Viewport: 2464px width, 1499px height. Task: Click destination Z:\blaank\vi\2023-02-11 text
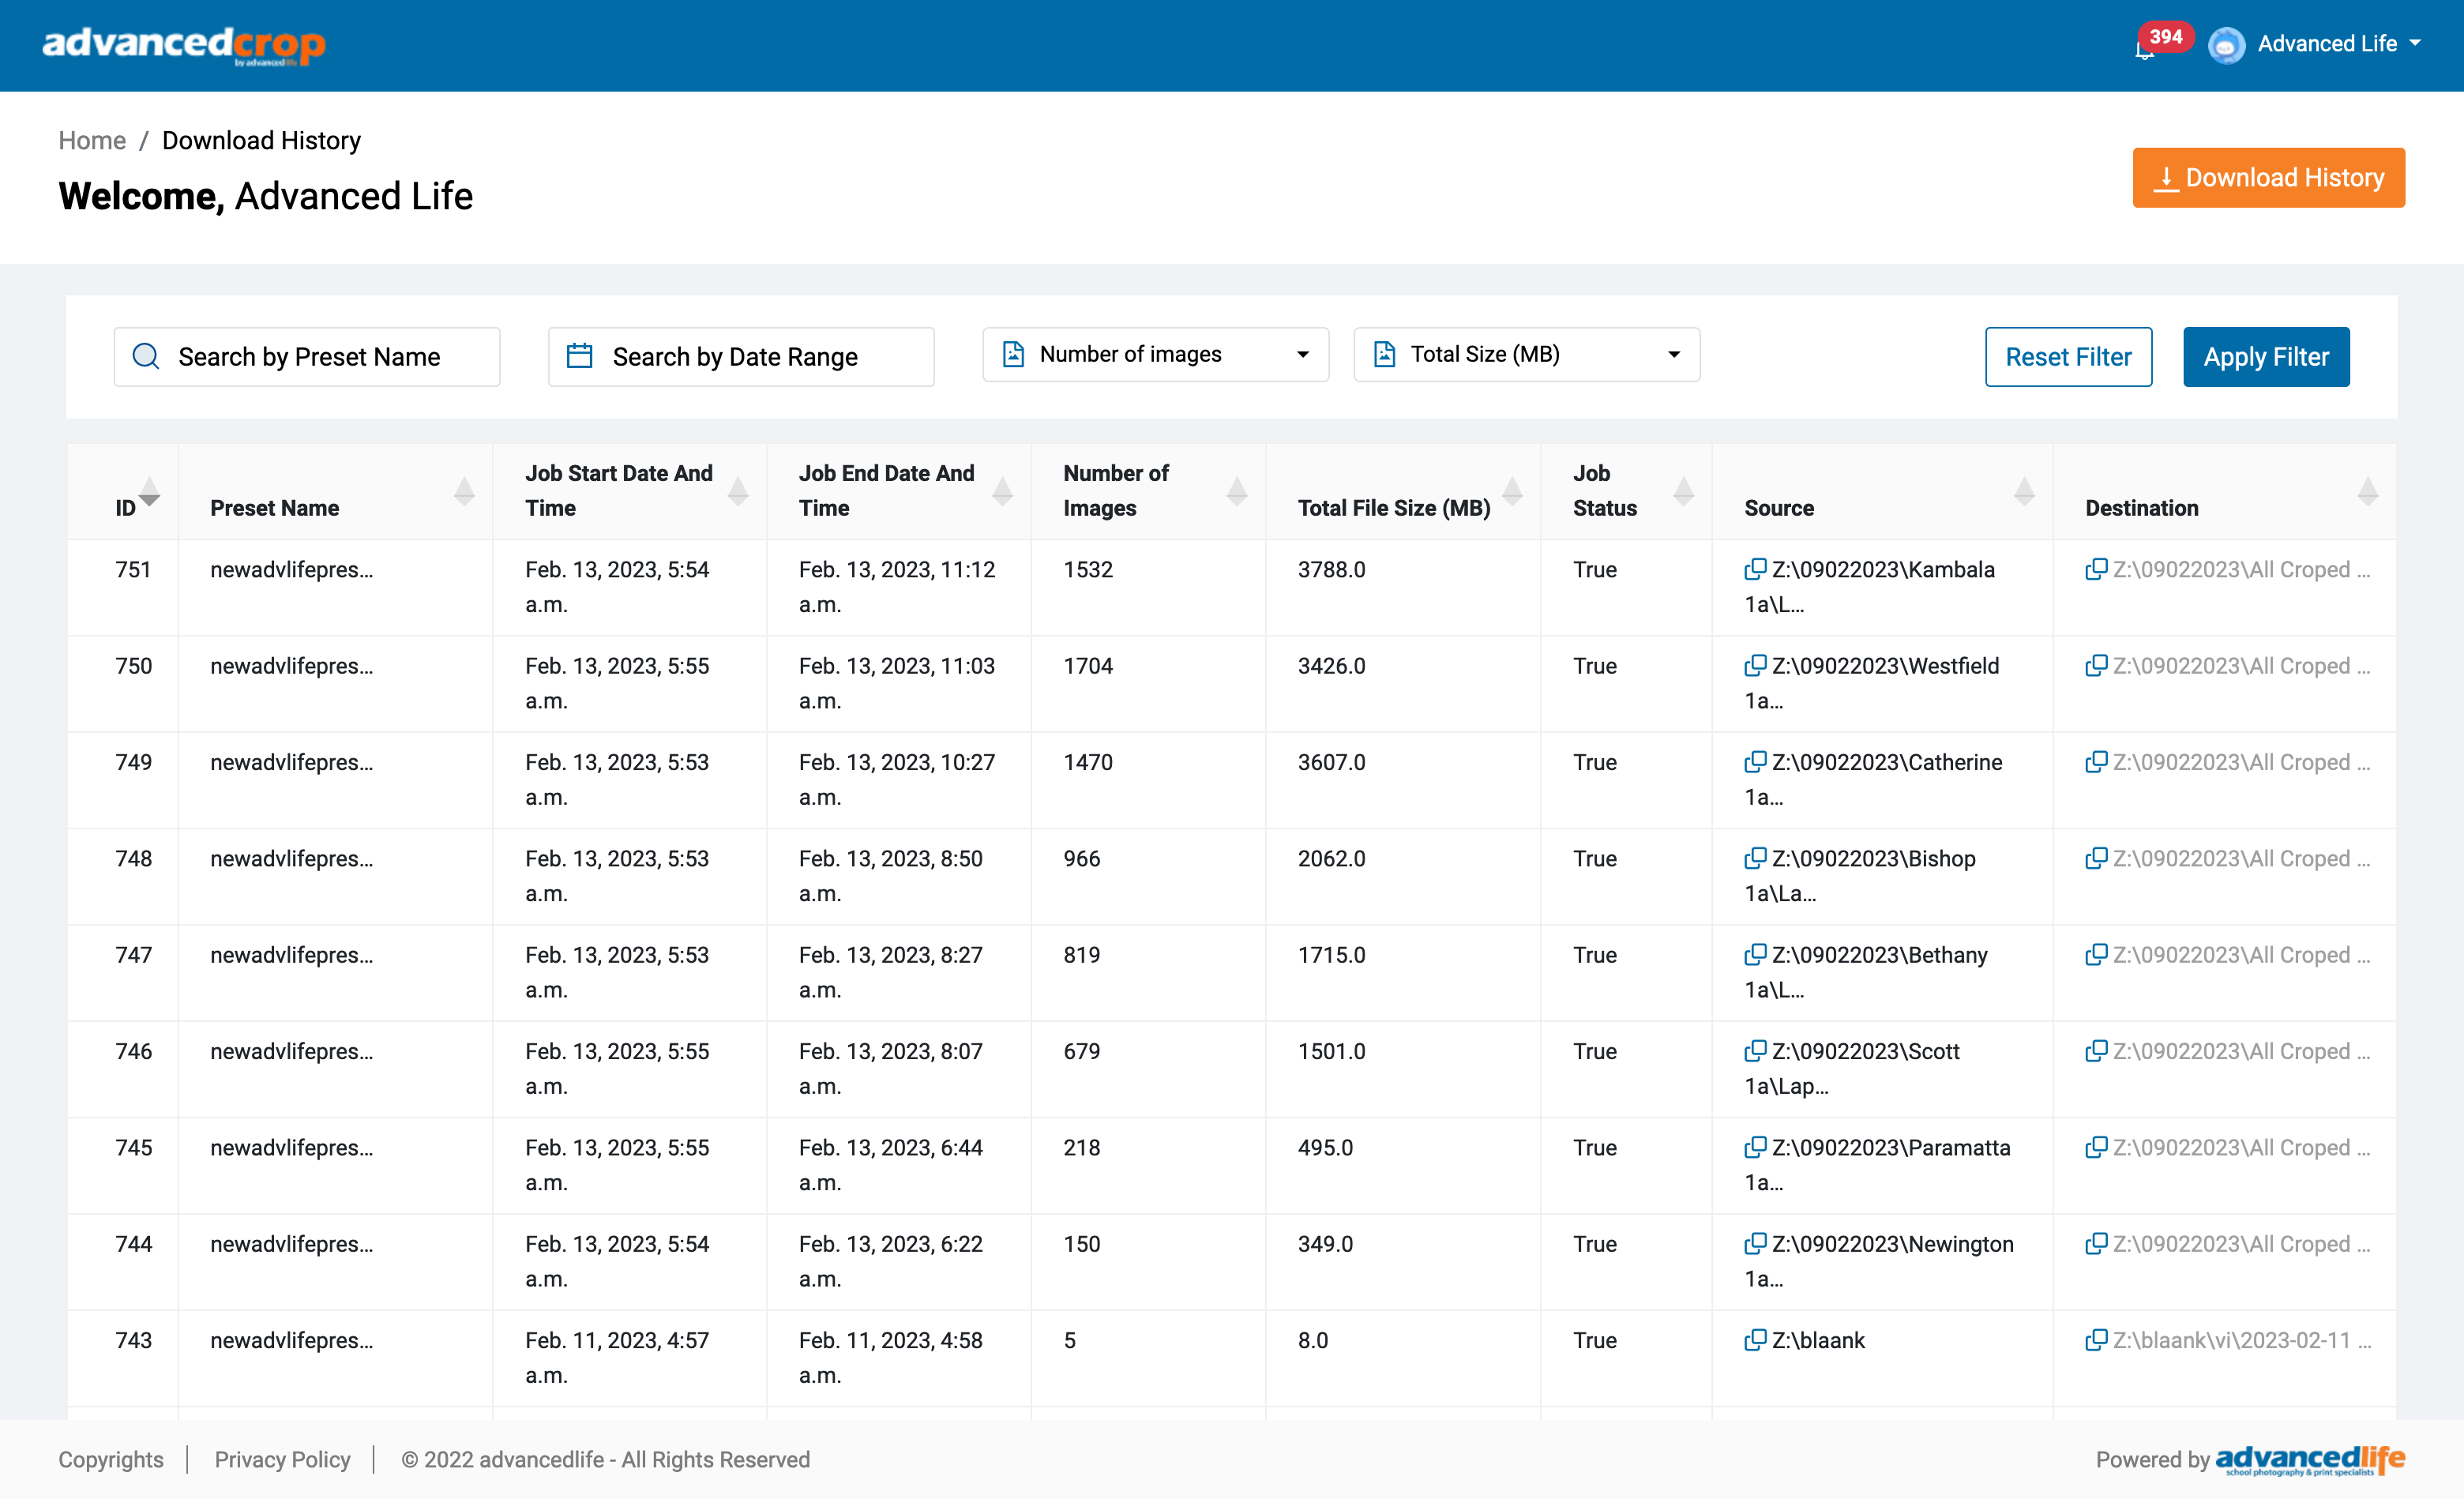tap(2241, 1340)
